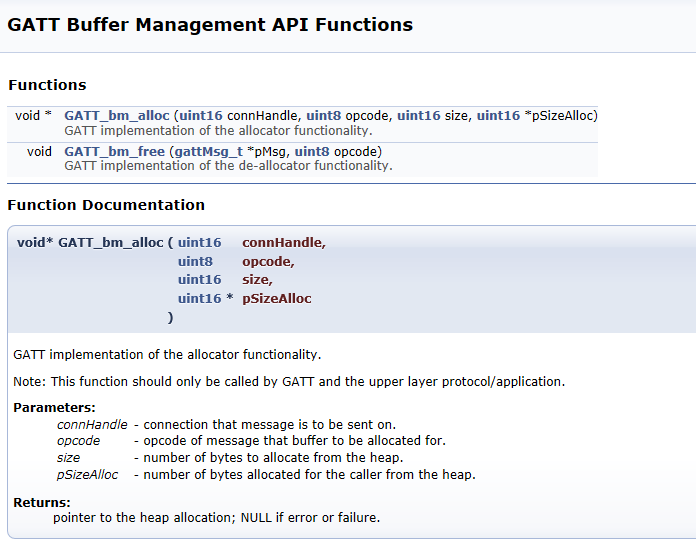
Task: Click the Functions section heading
Action: point(47,85)
